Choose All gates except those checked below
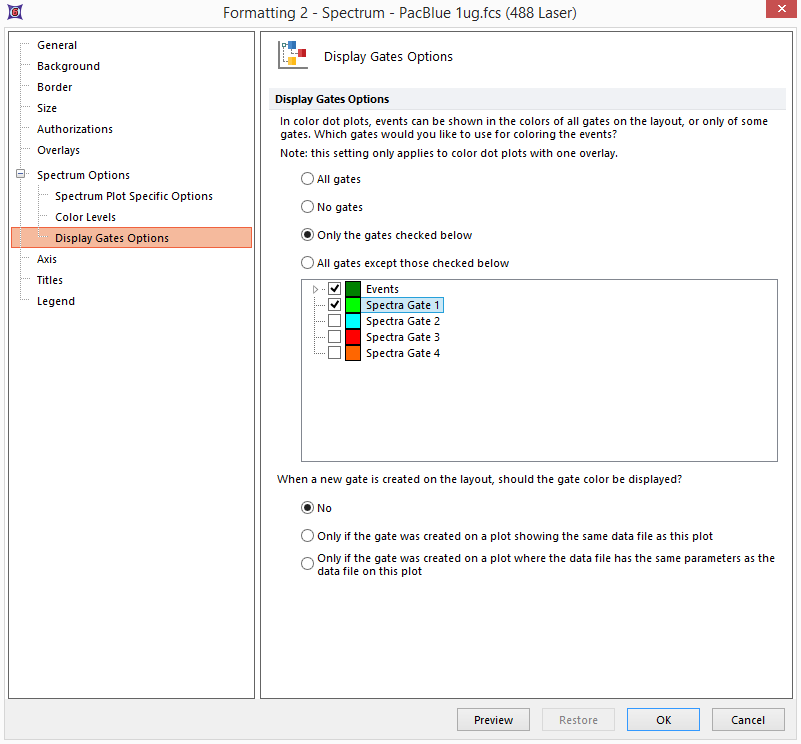 308,263
